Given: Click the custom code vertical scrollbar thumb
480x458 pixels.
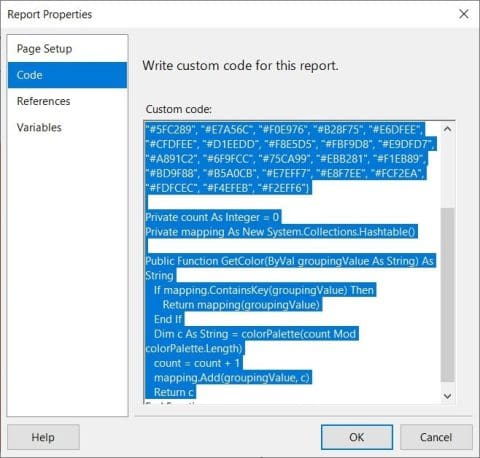Looking at the screenshot, I should (x=448, y=295).
